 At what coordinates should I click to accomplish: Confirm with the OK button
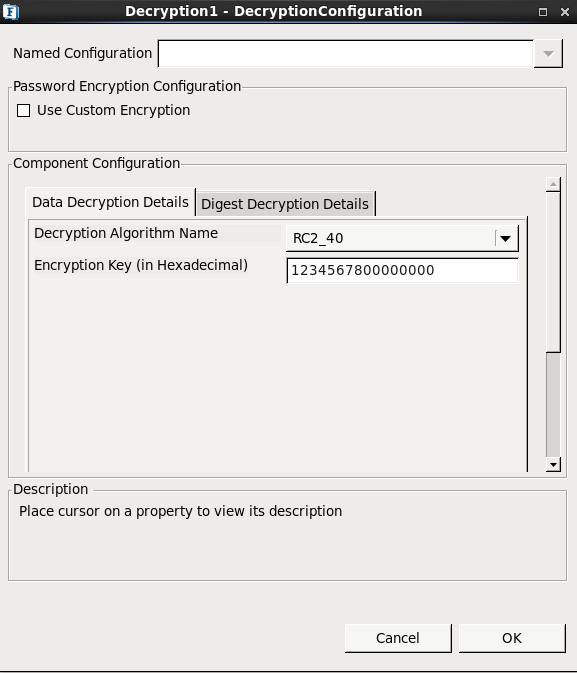512,638
